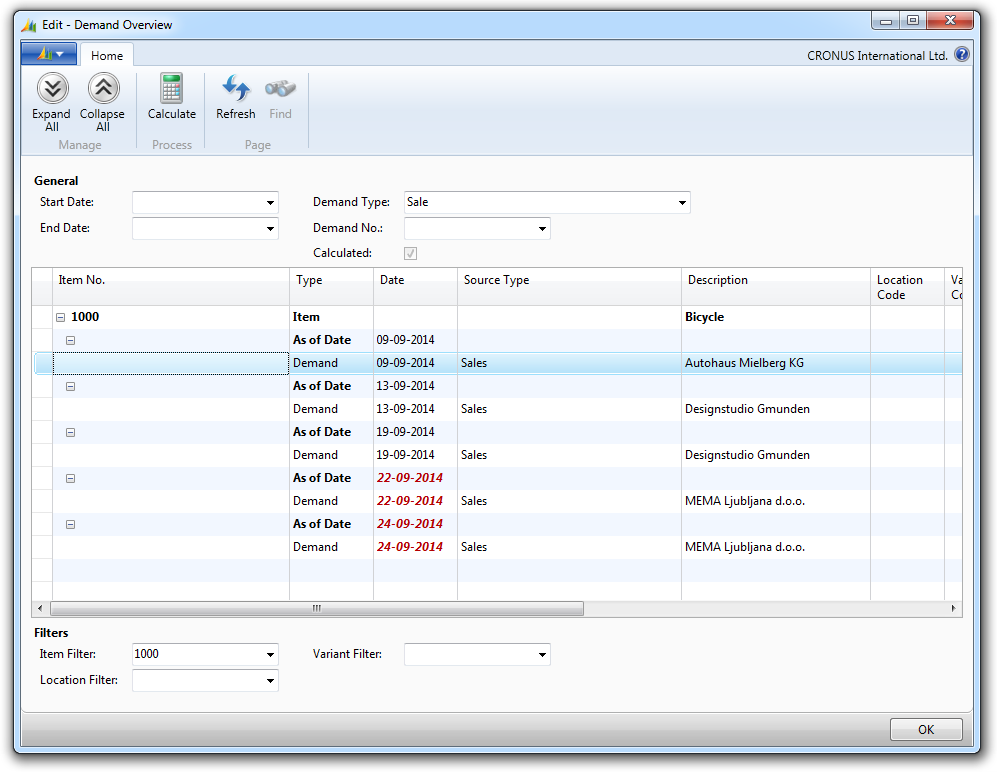
Task: Open the Demand Type dropdown
Action: pyautogui.click(x=682, y=203)
